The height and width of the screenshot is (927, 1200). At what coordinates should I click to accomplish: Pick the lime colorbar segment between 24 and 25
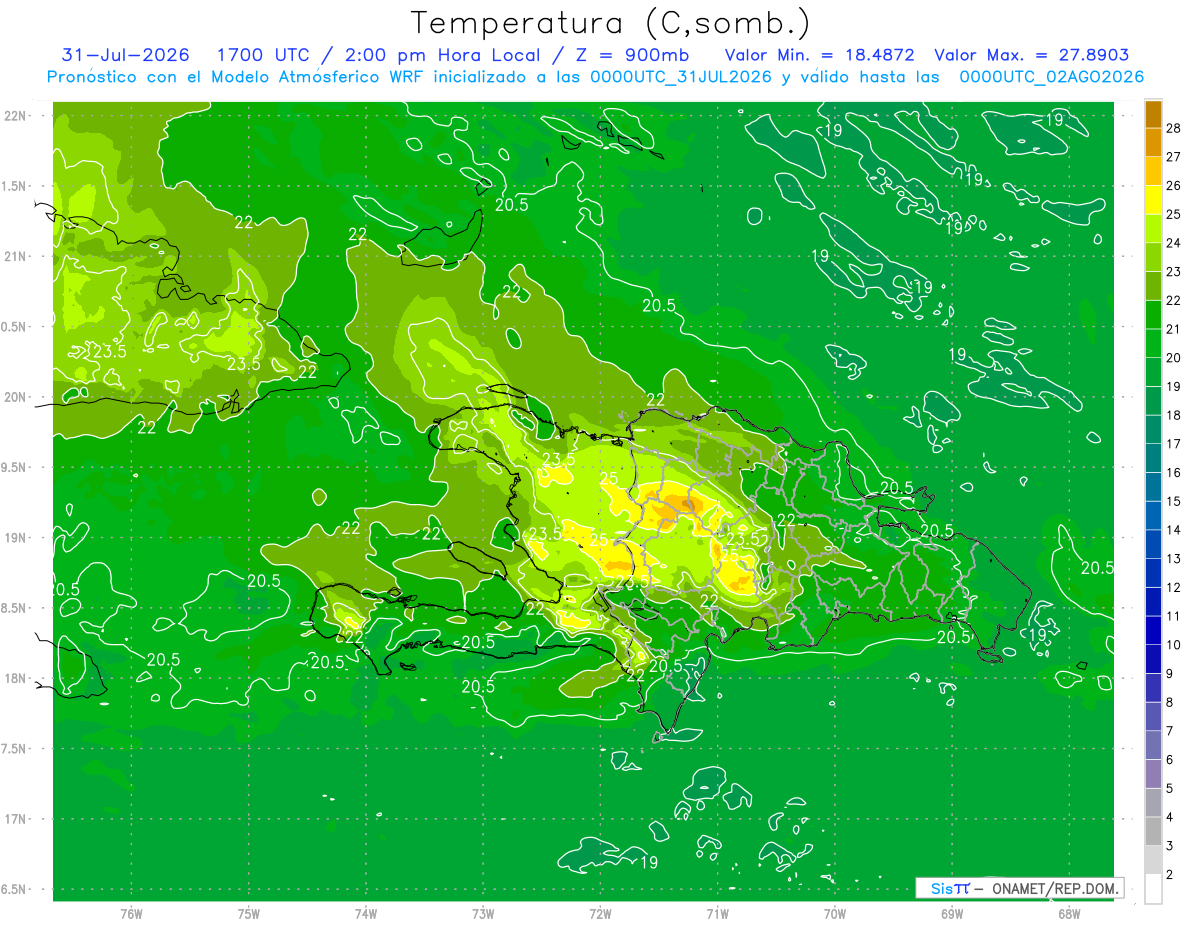coord(1153,228)
